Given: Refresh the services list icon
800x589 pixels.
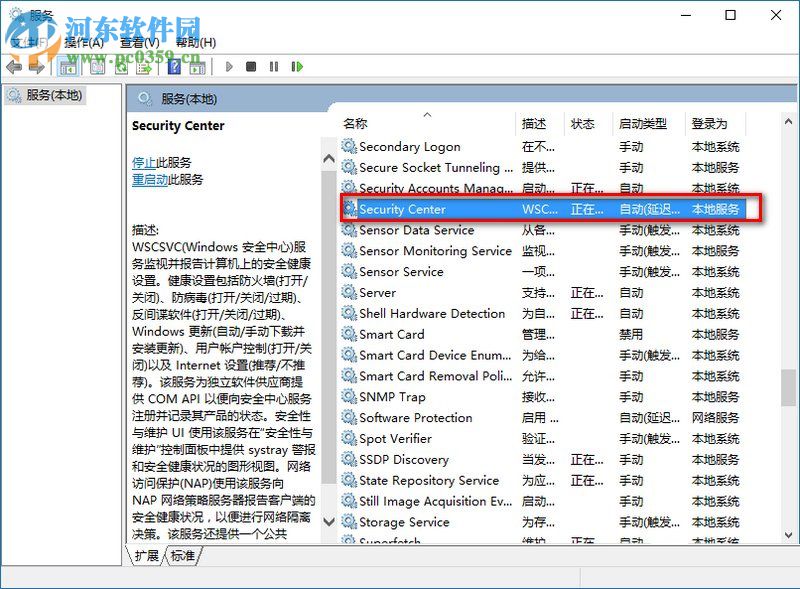Looking at the screenshot, I should pos(122,67).
